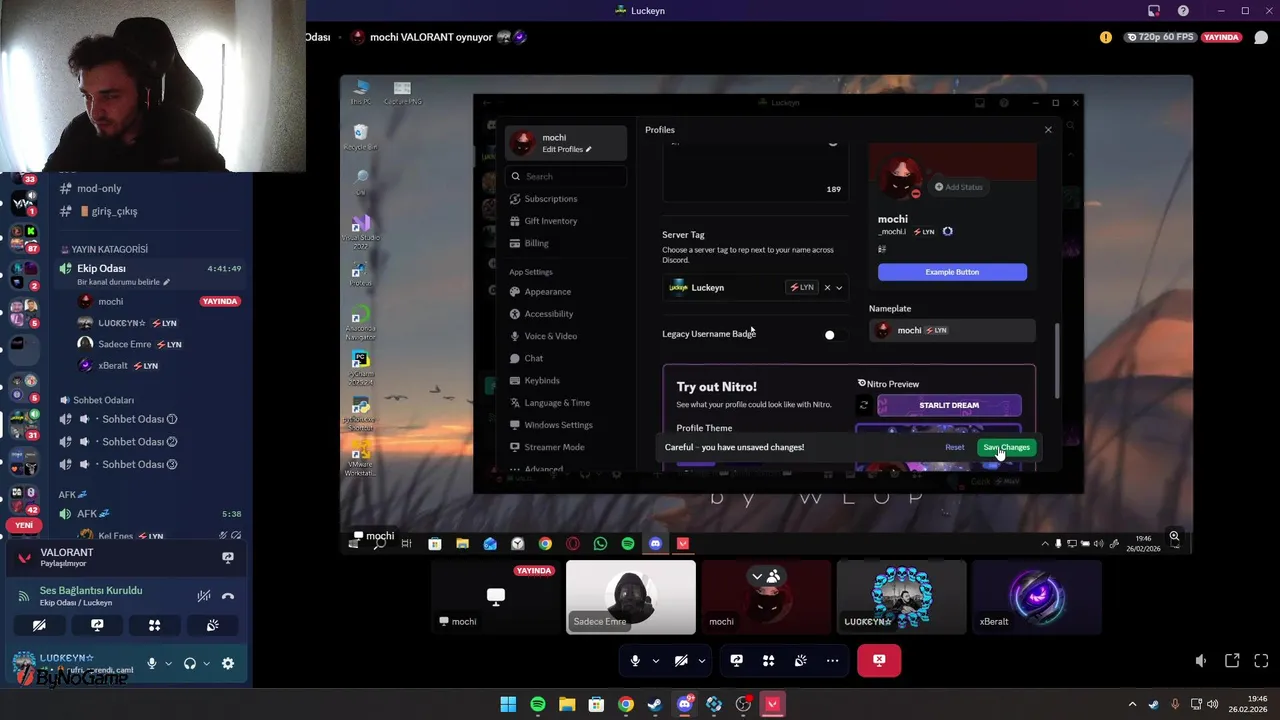Screen dimensions: 1280x720
Task: Toggle camera in left voice panel
Action: (x=39, y=625)
